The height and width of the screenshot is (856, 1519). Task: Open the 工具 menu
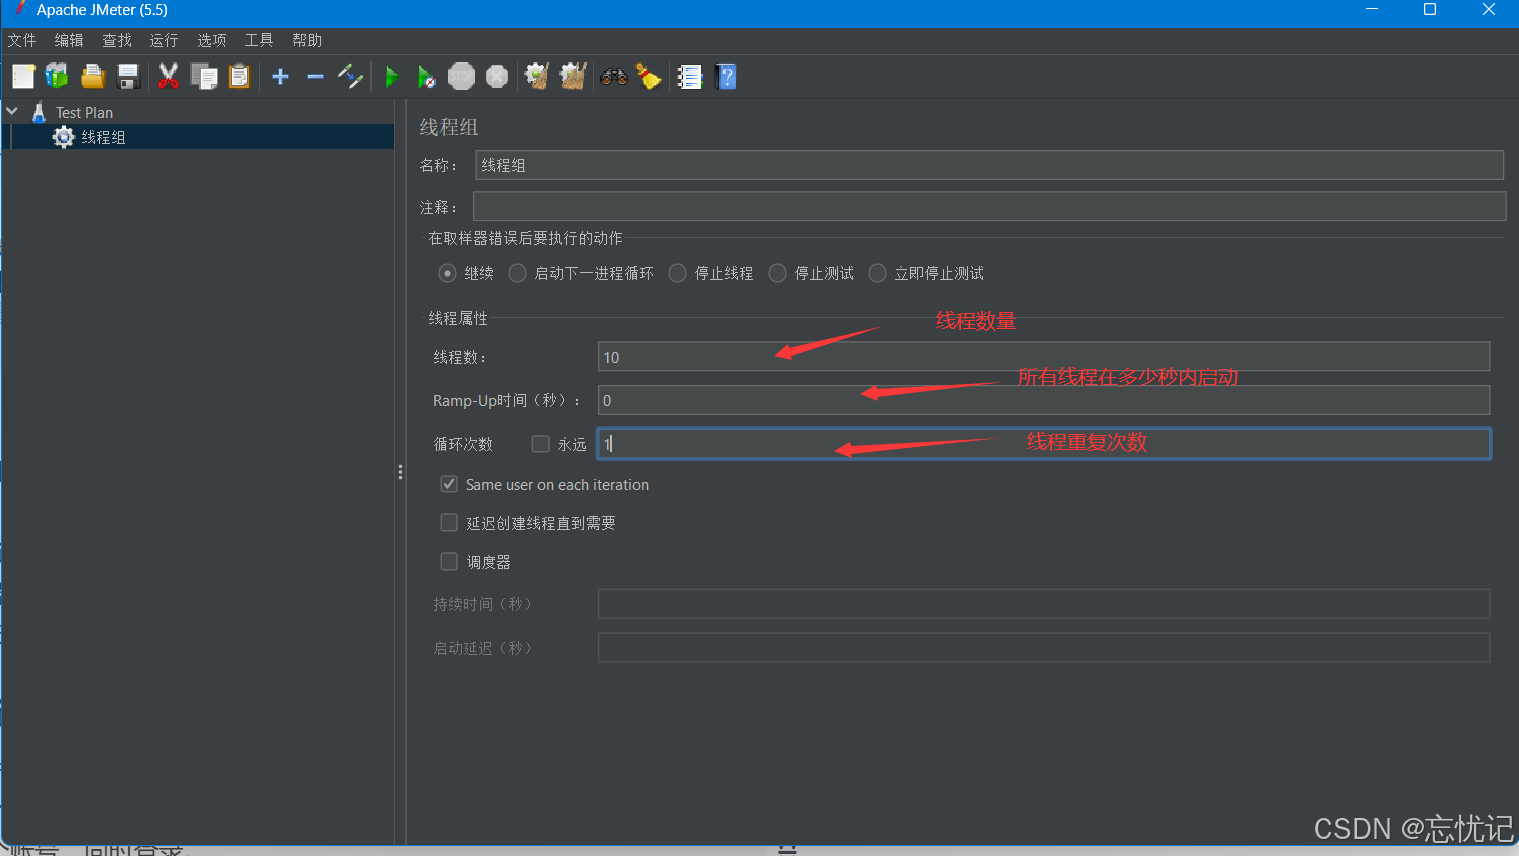coord(259,40)
